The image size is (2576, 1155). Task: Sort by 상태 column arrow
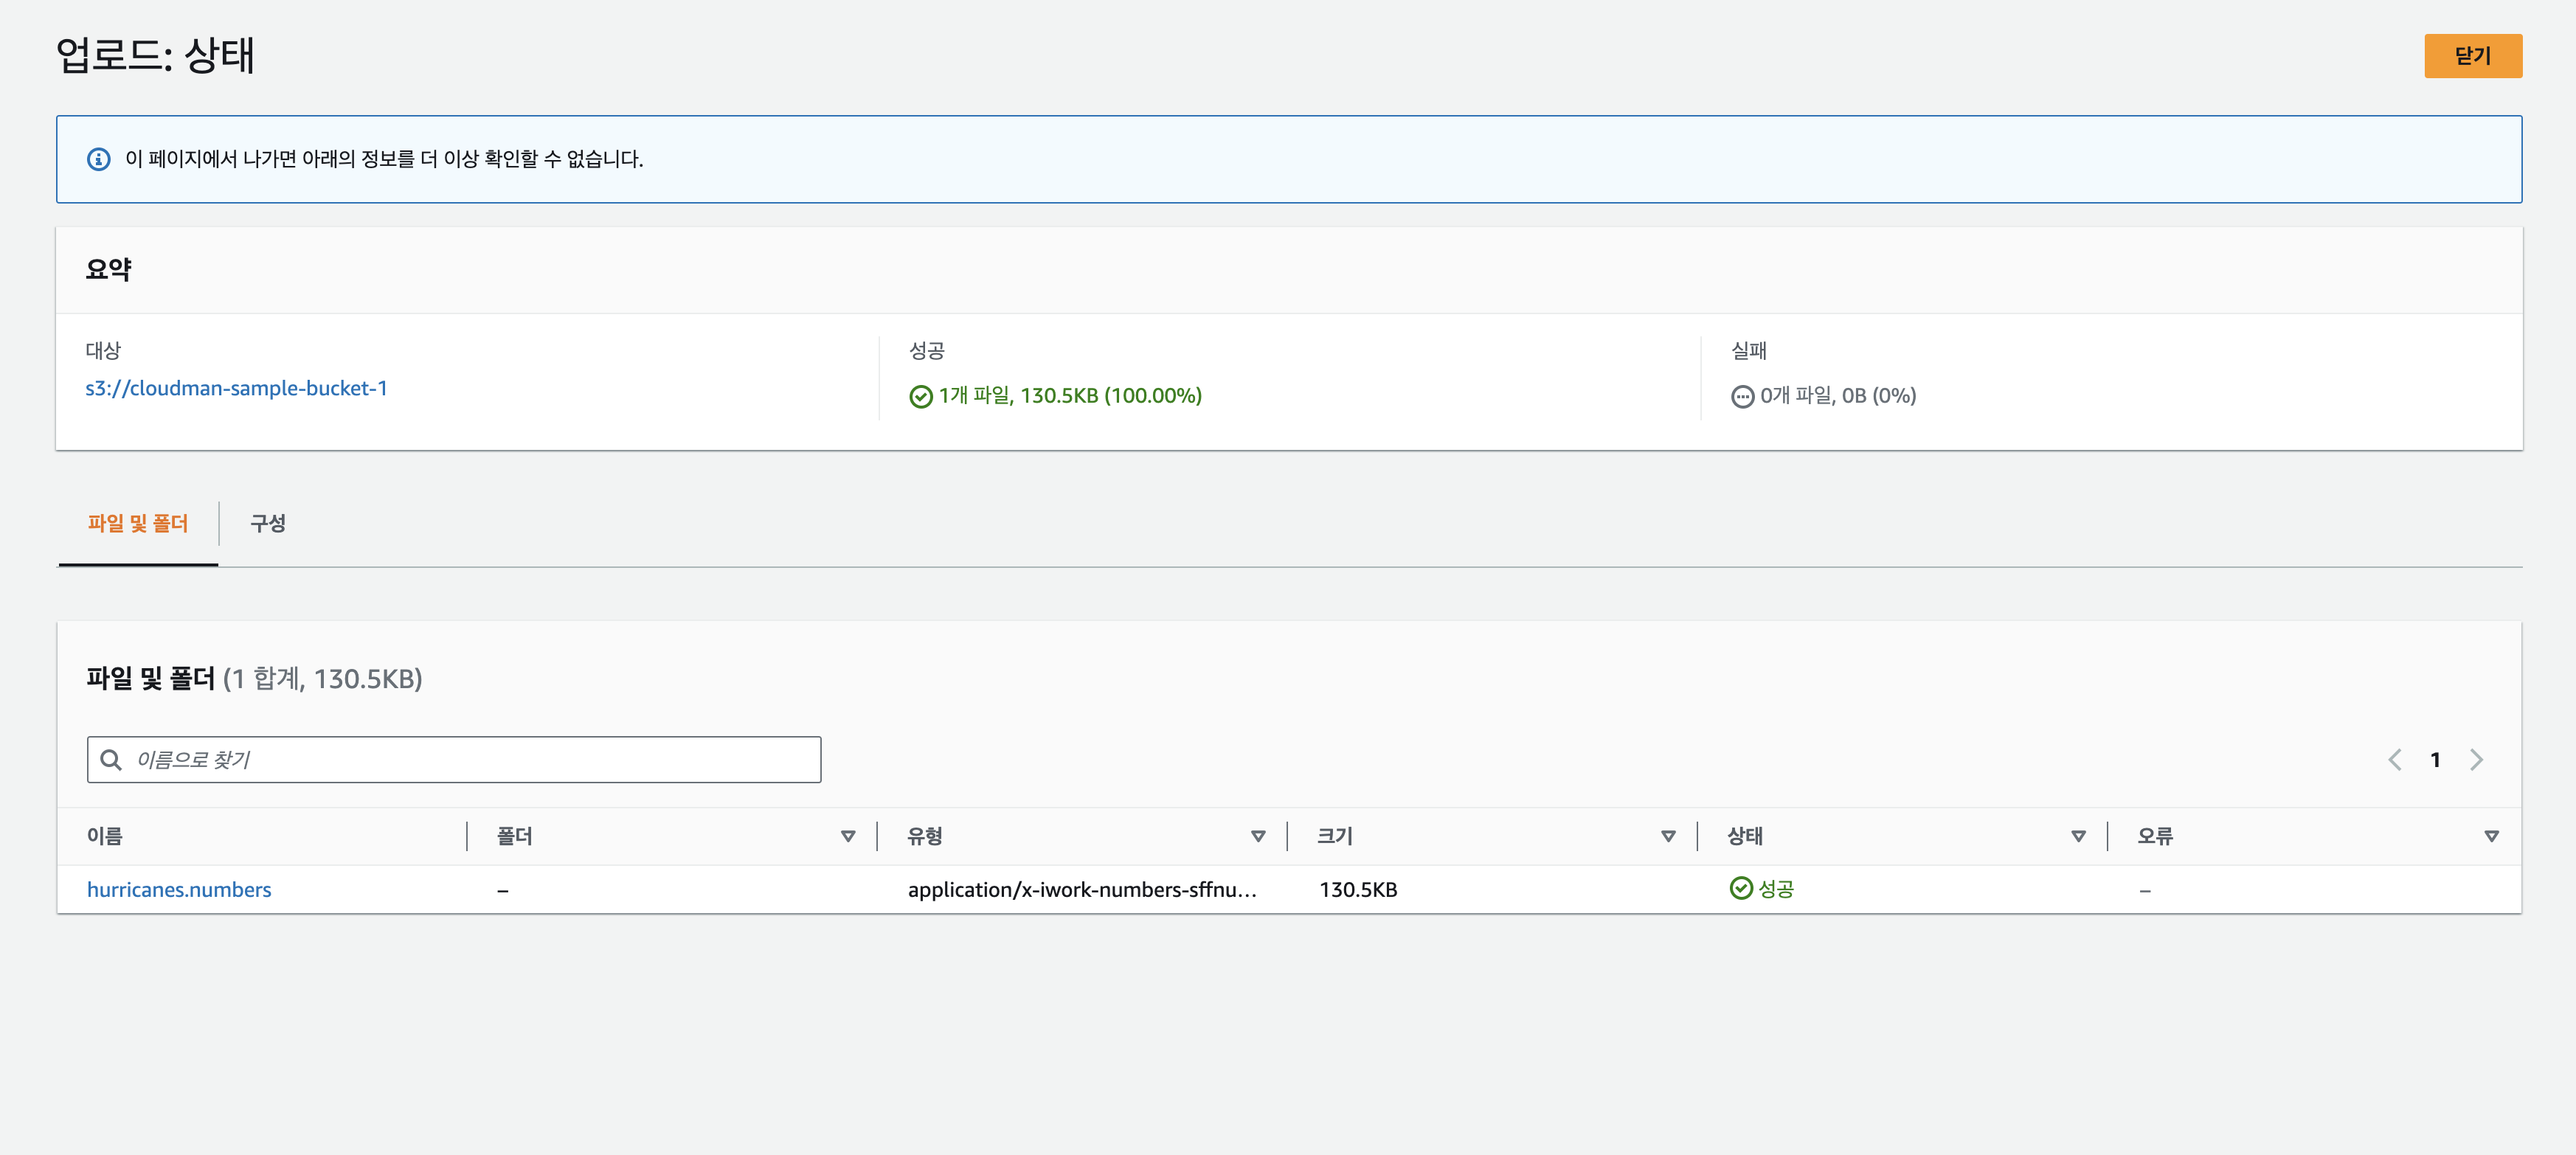(2077, 836)
